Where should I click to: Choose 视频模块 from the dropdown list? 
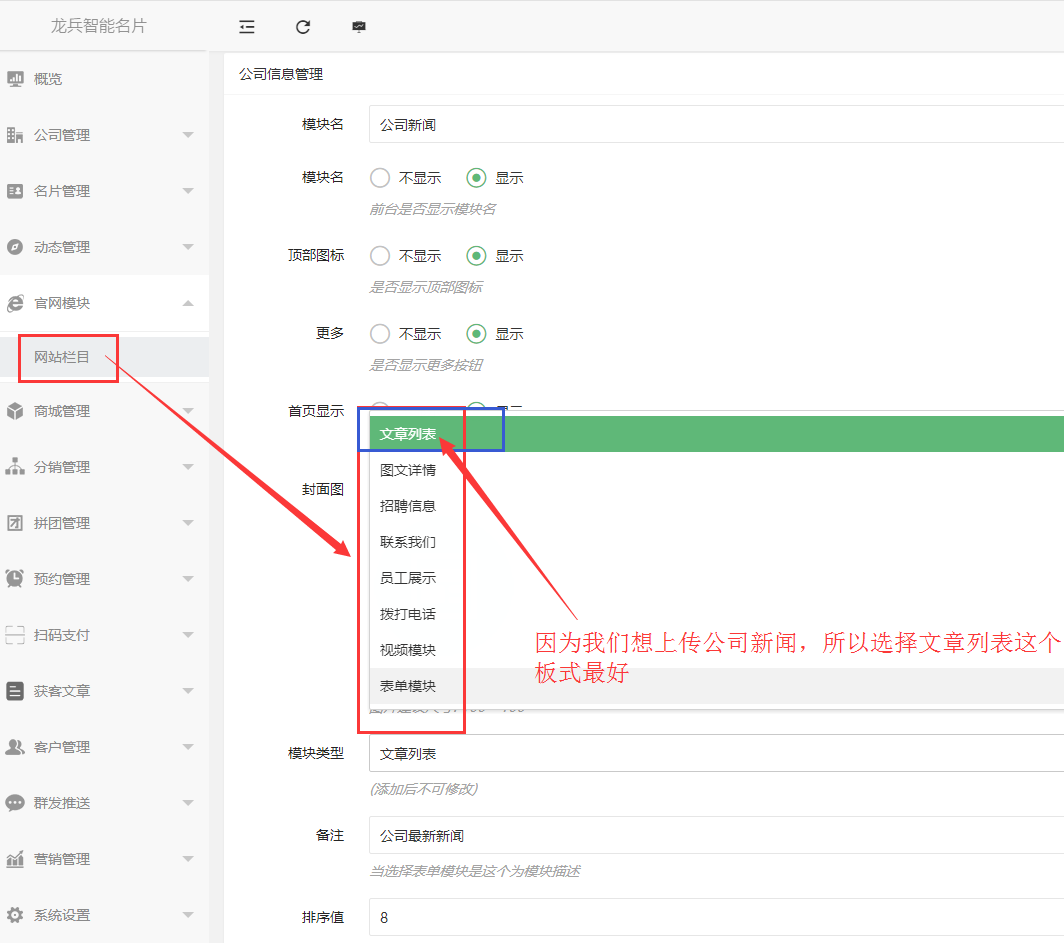click(408, 650)
